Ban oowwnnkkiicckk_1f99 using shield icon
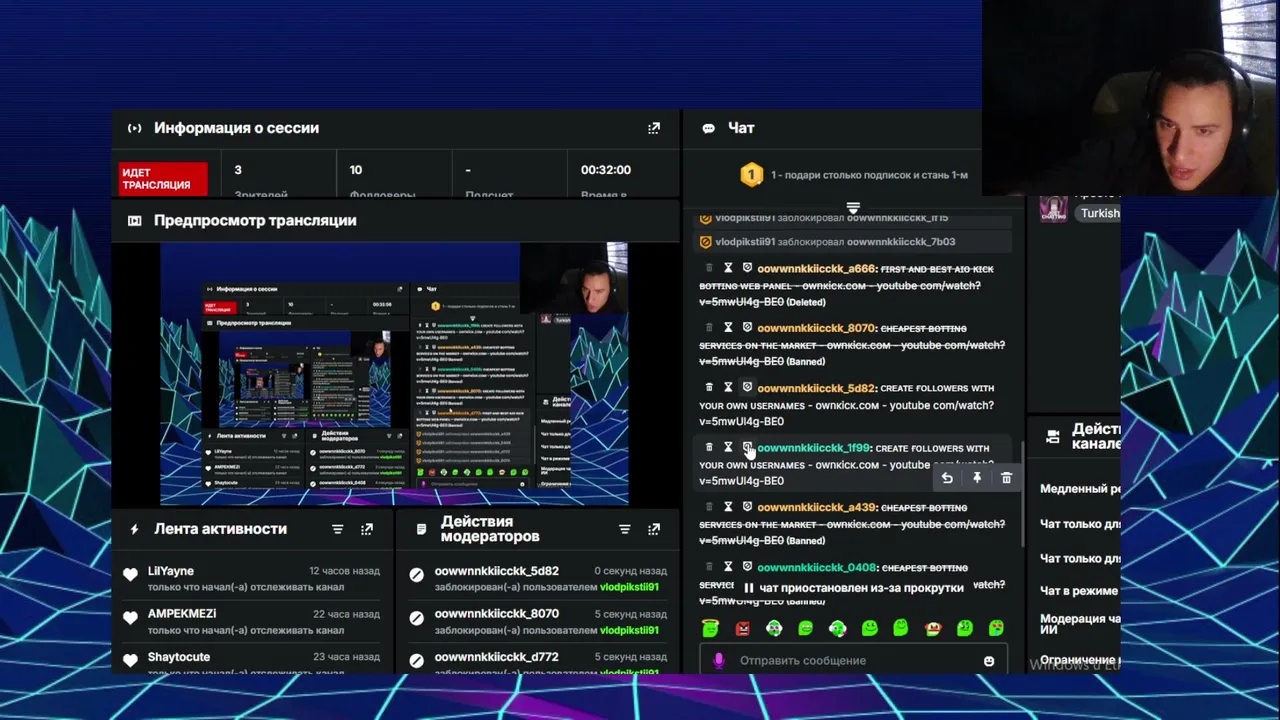Viewport: 1280px width, 720px height. [x=747, y=448]
